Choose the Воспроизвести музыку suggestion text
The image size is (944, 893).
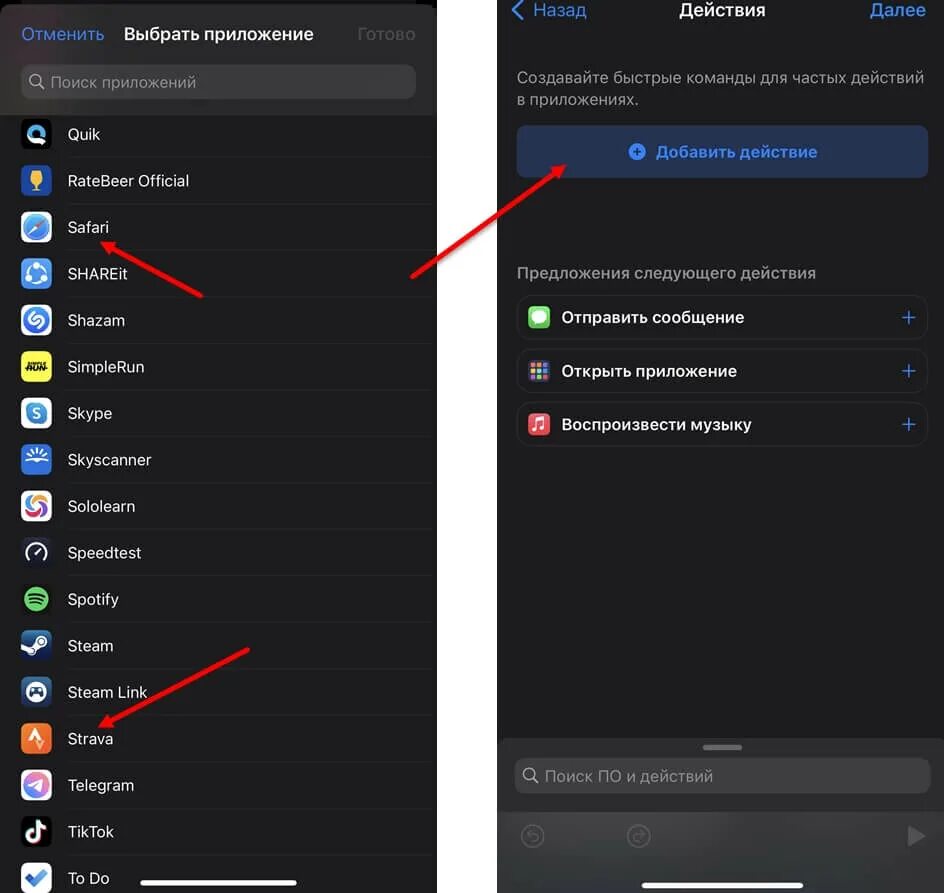pyautogui.click(x=656, y=425)
